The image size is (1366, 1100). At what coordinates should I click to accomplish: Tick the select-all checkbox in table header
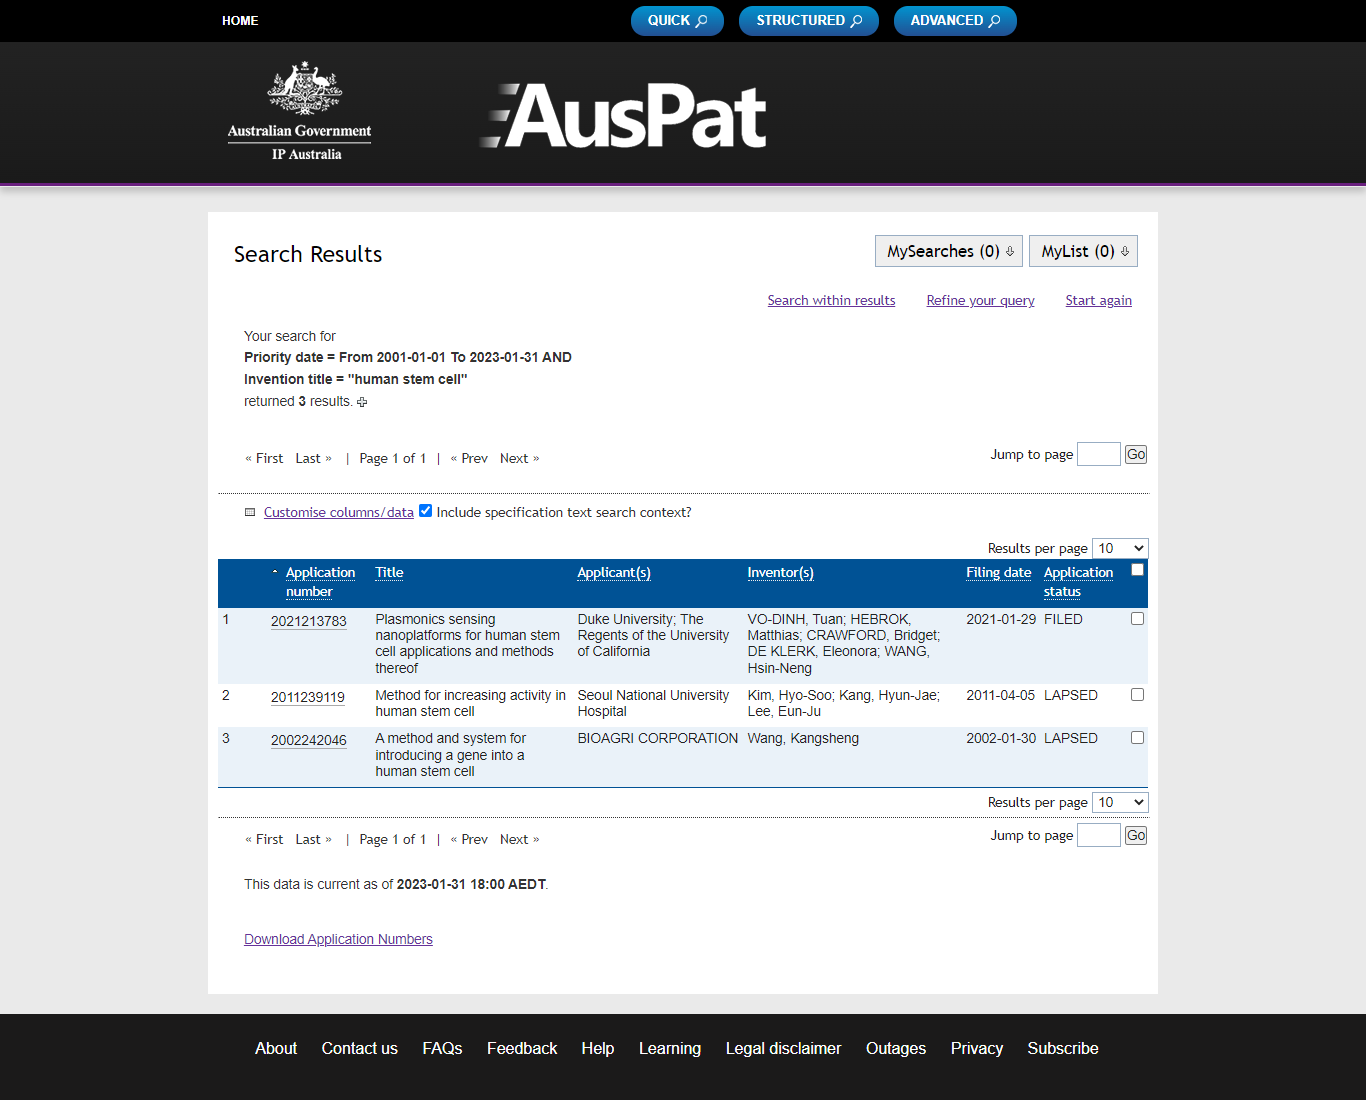coord(1137,570)
